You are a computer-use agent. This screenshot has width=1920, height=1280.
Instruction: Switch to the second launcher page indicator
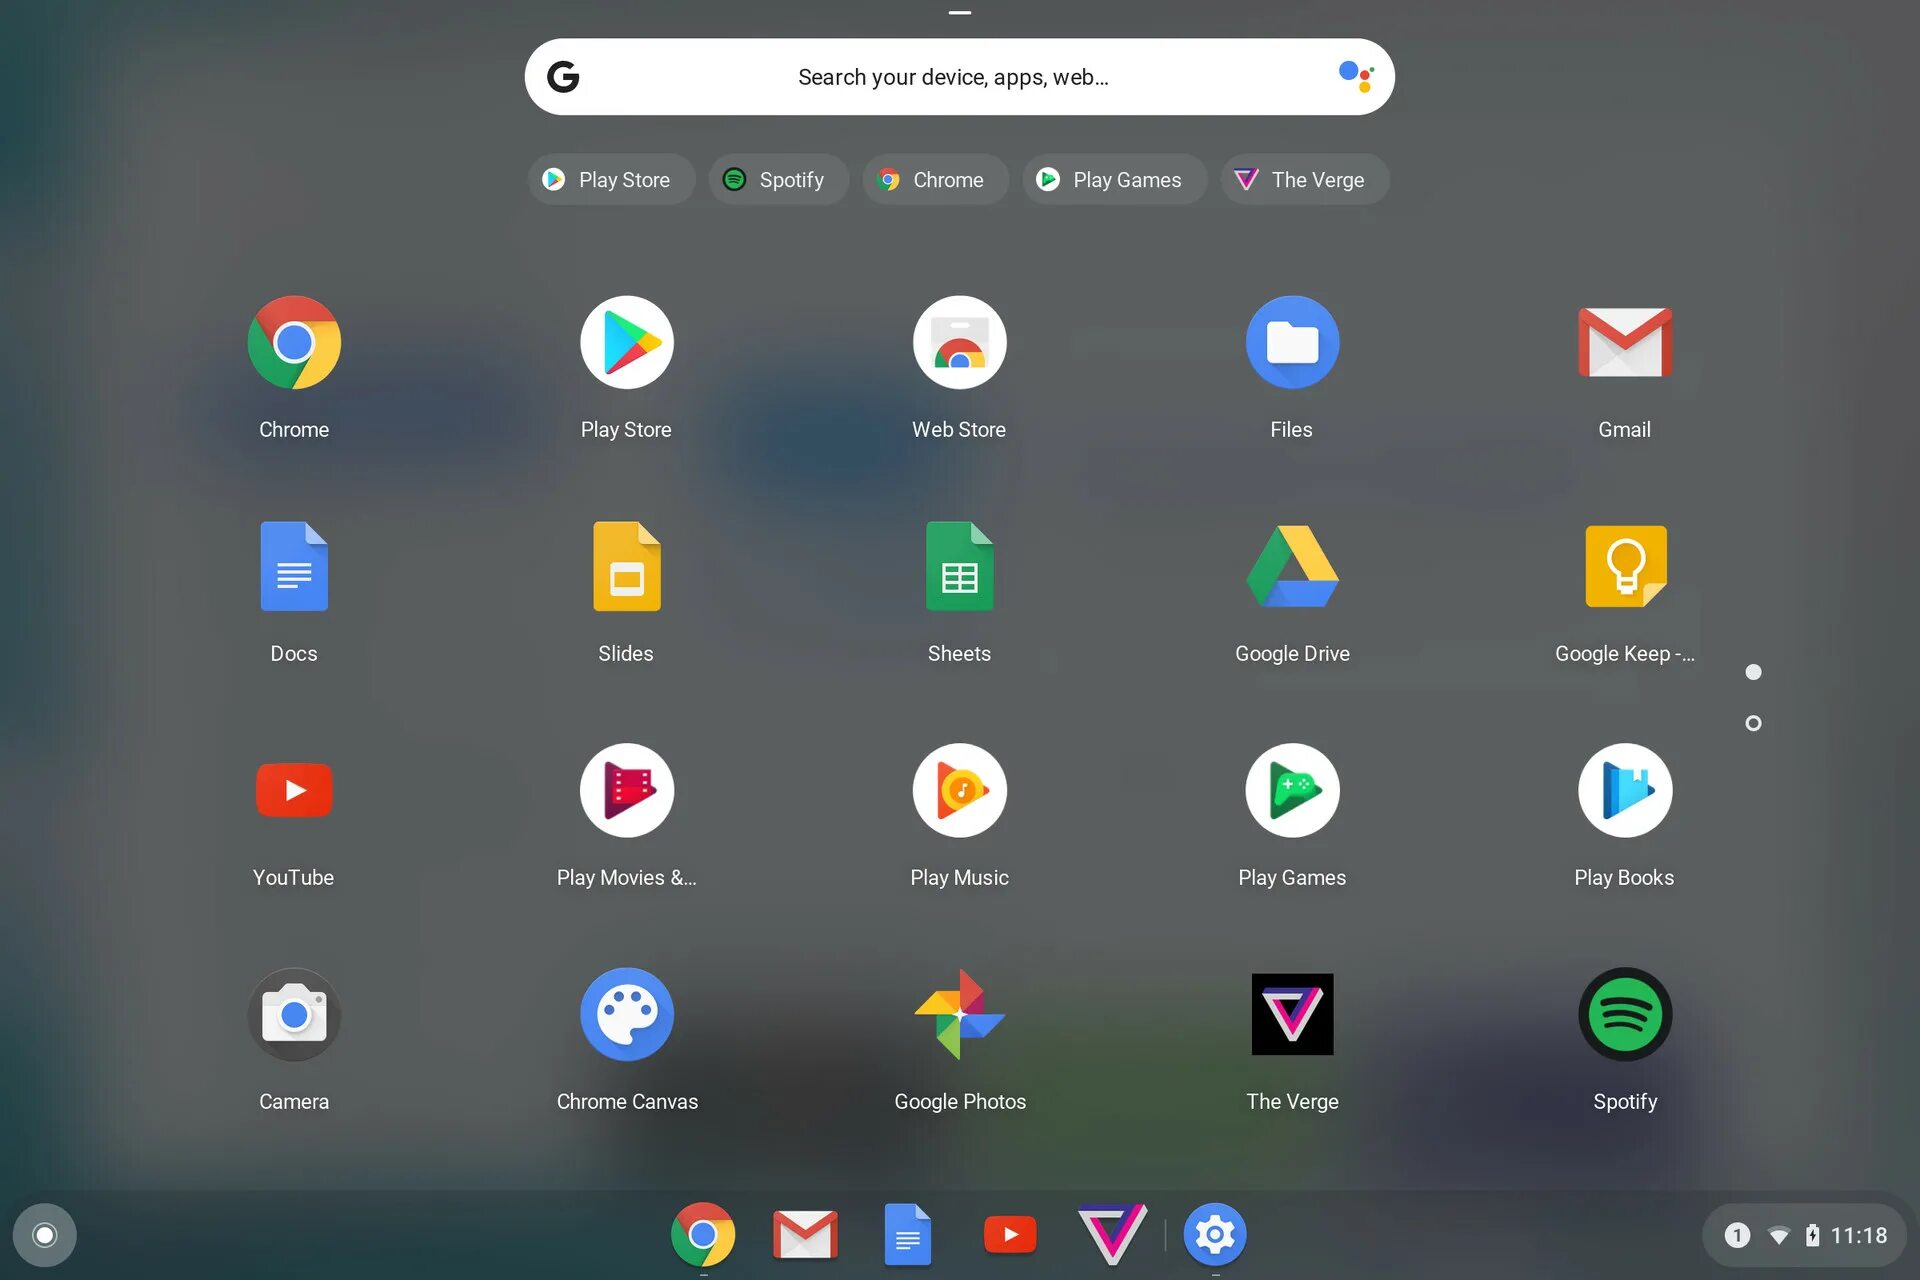(1753, 723)
